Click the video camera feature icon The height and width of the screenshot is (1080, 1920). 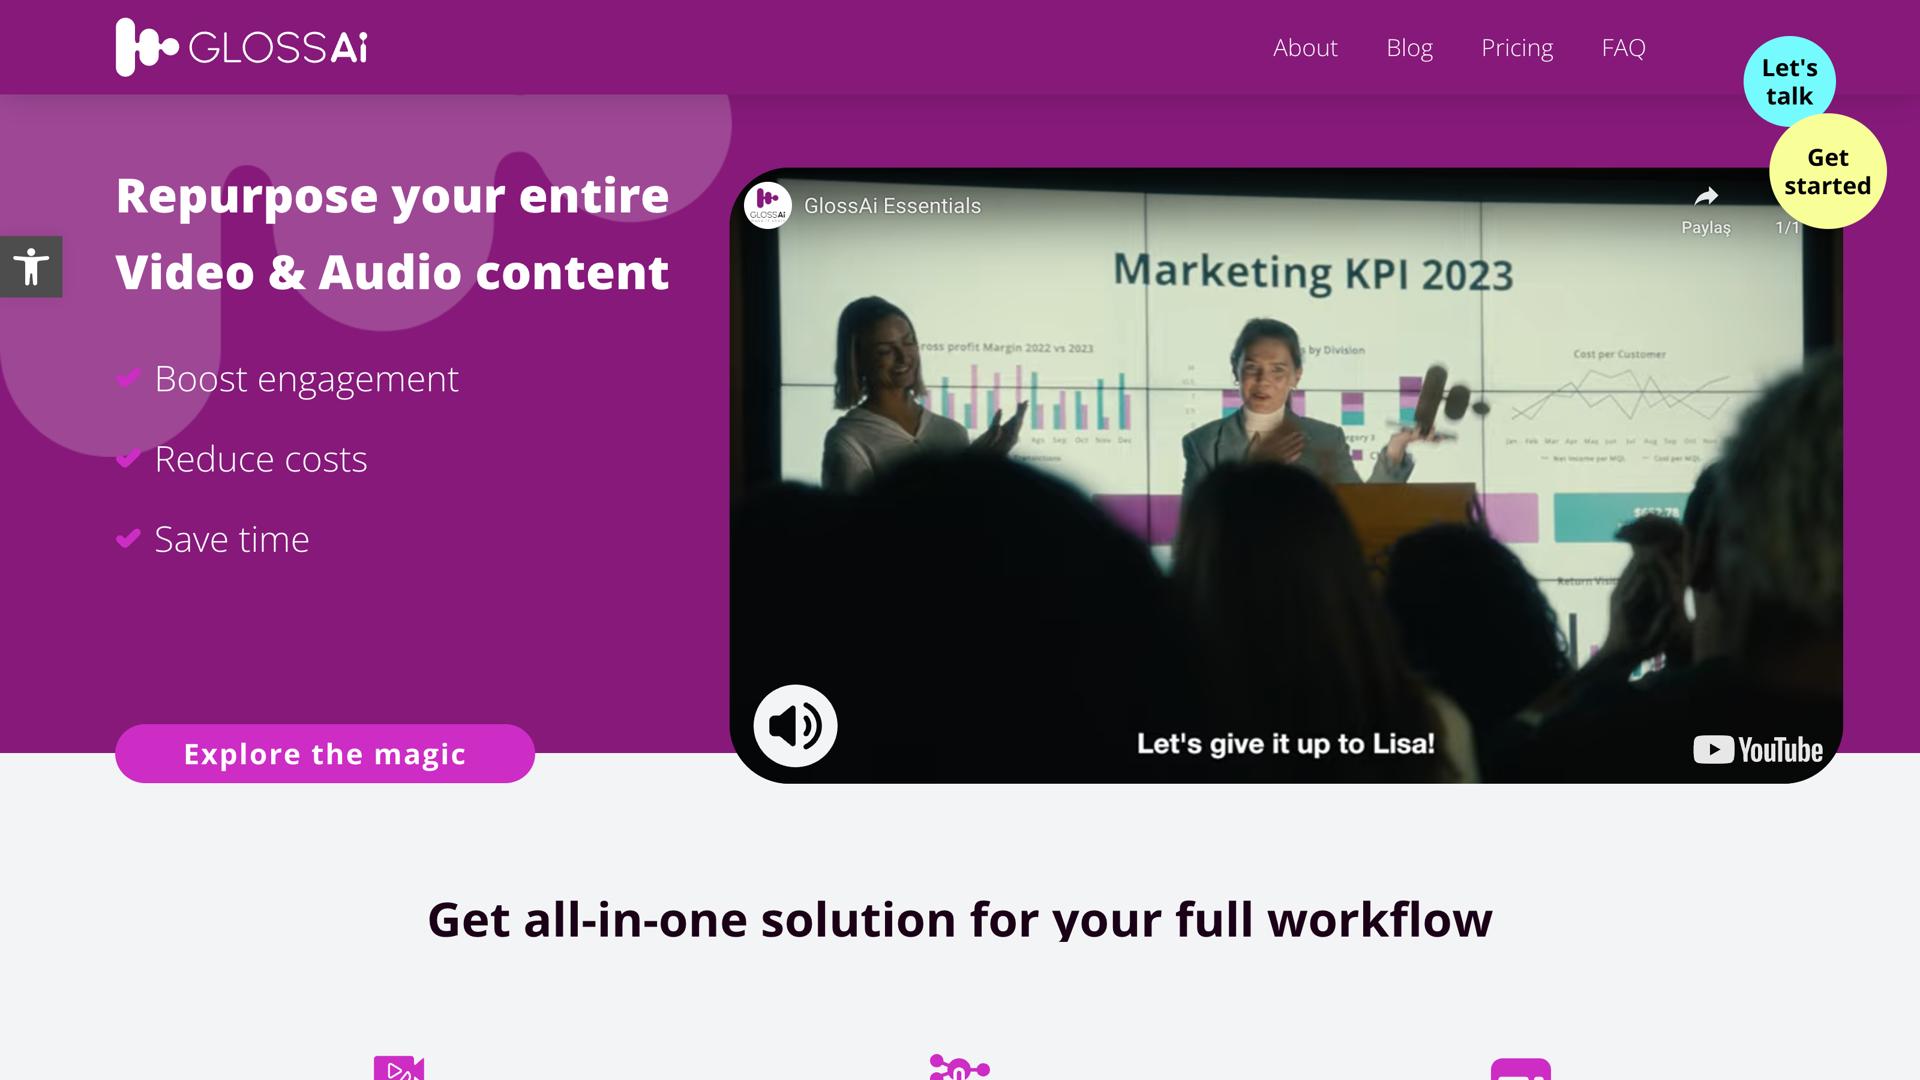399,1068
